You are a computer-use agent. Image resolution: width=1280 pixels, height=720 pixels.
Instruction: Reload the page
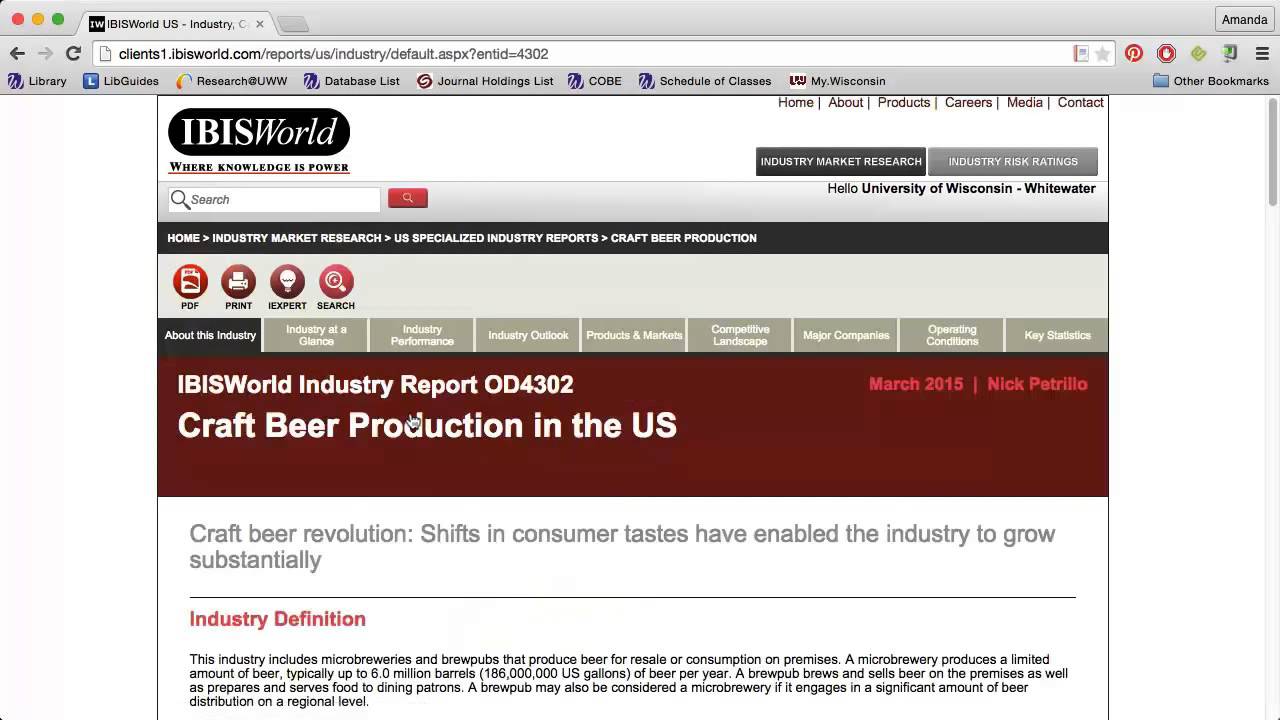[x=73, y=54]
